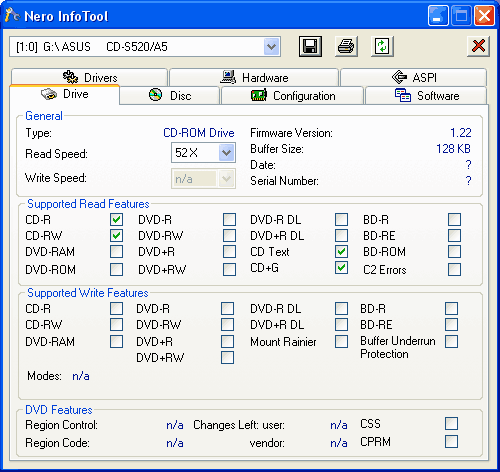Toggle DVD-R DL read checkbox
Image resolution: width=500 pixels, height=472 pixels.
pyautogui.click(x=341, y=220)
